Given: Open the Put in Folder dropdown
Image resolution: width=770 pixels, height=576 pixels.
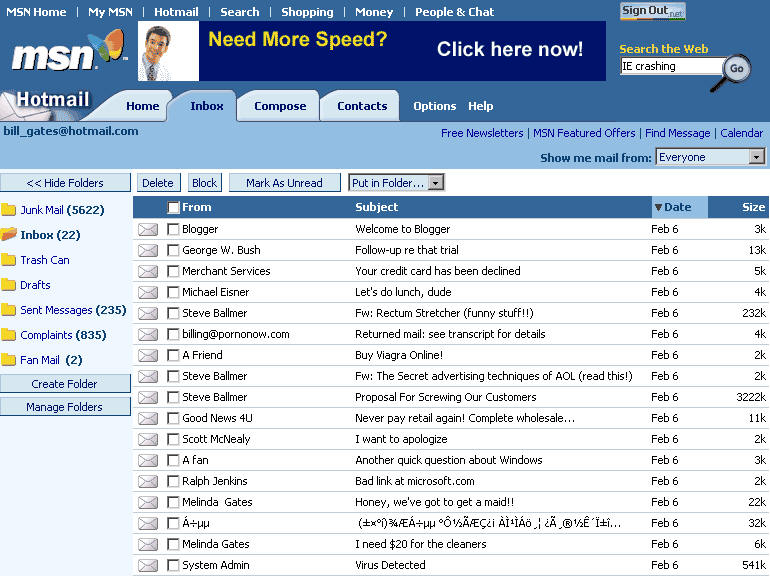Looking at the screenshot, I should point(396,183).
